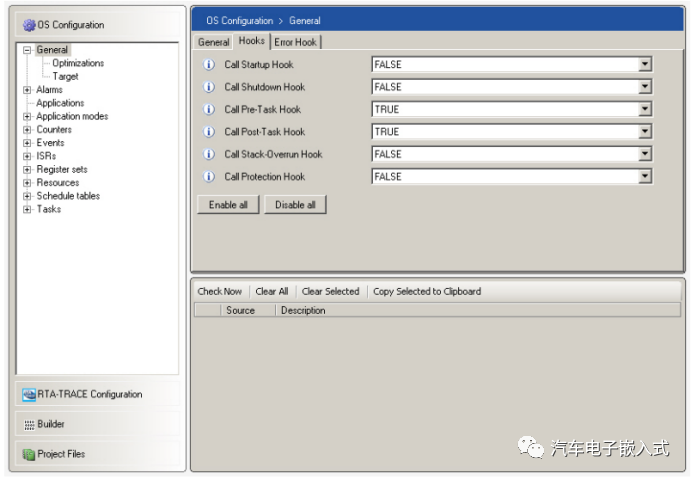Open the Builder section
The height and width of the screenshot is (479, 692).
tap(98, 424)
